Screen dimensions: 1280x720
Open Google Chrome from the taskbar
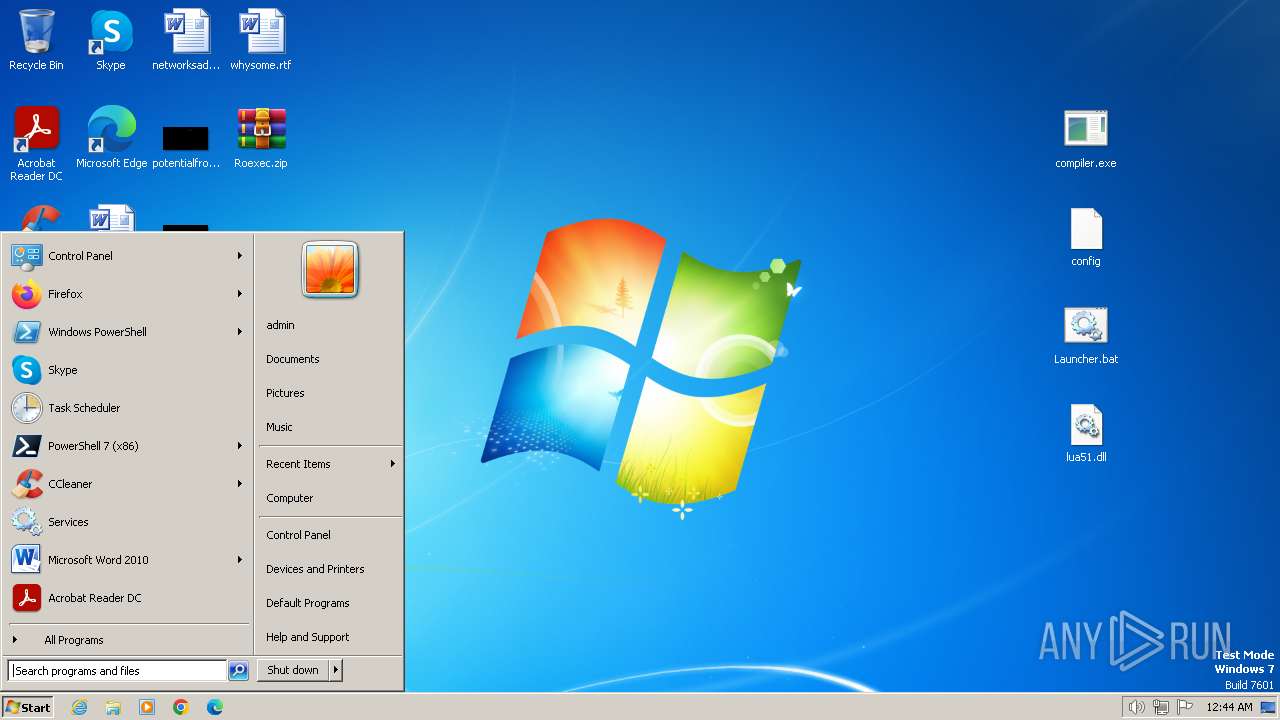(181, 707)
